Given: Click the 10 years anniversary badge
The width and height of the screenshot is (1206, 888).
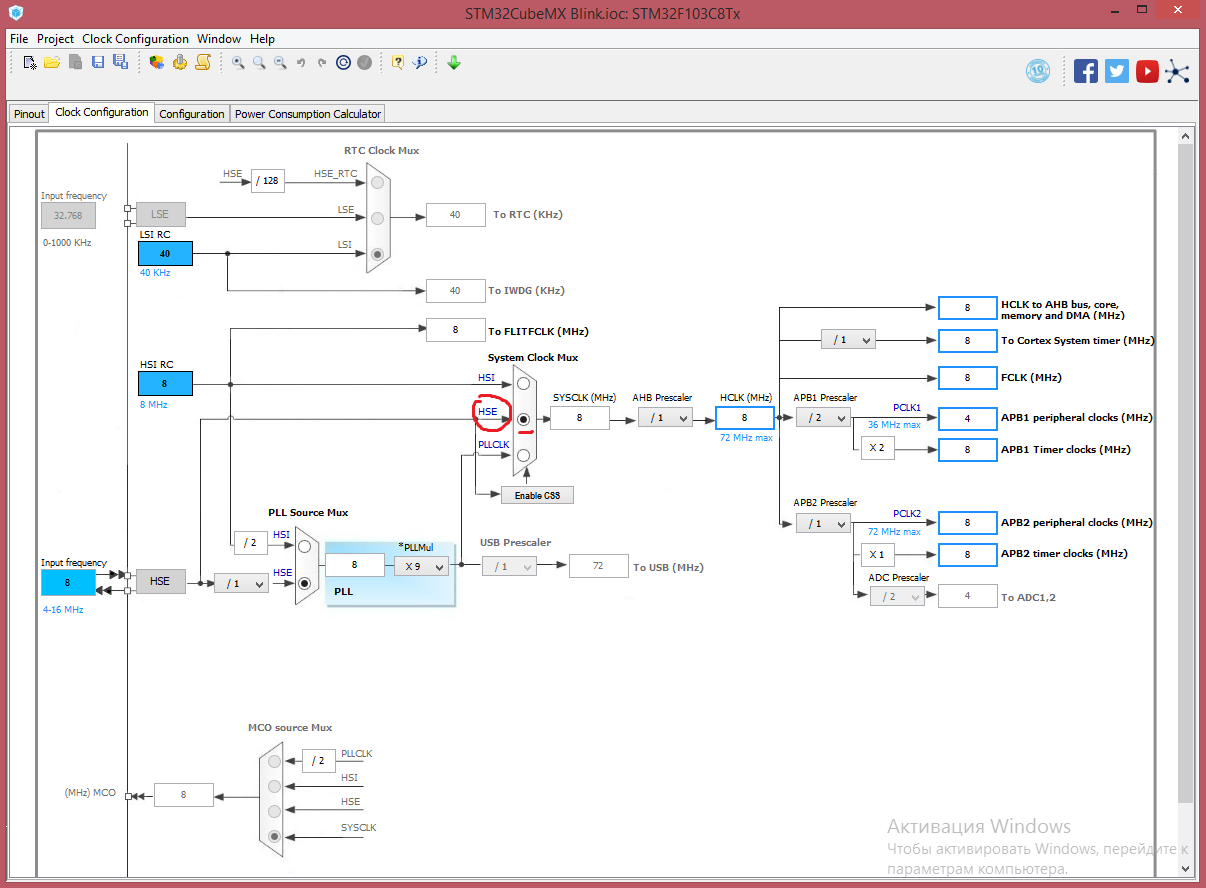Looking at the screenshot, I should [1038, 71].
